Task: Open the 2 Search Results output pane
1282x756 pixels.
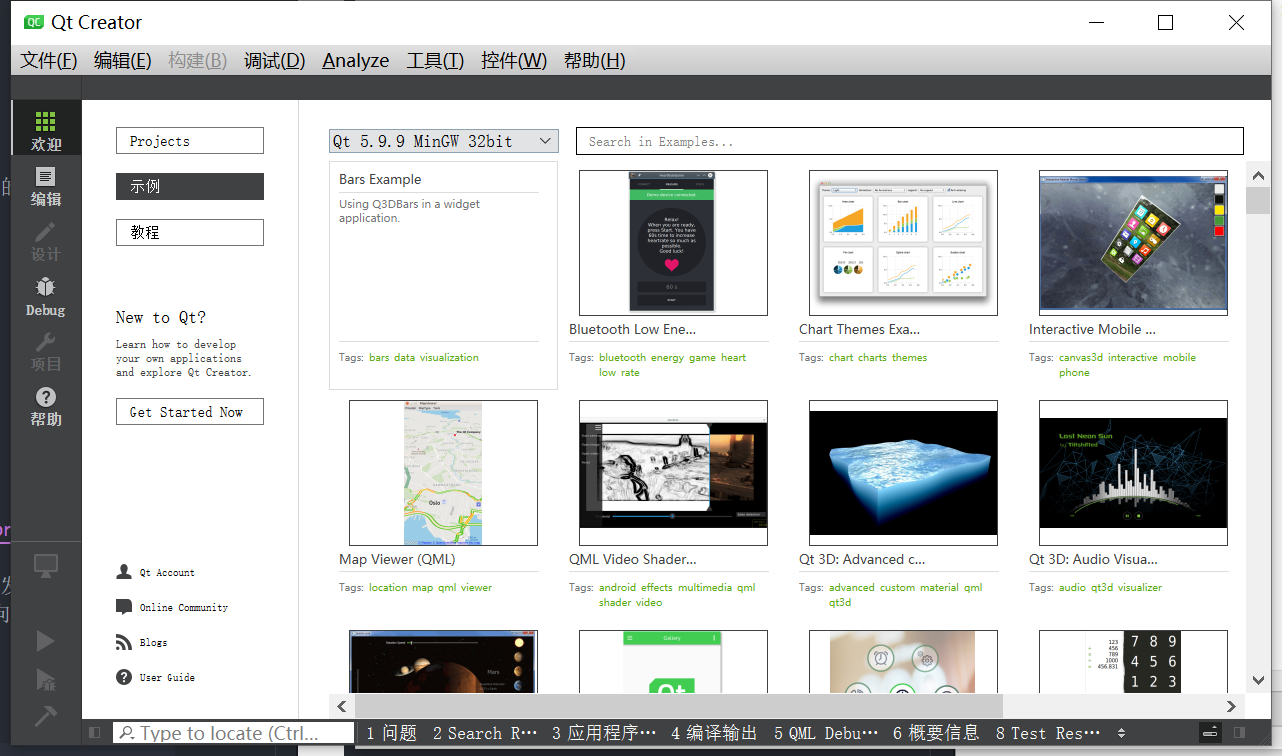Action: pos(485,733)
